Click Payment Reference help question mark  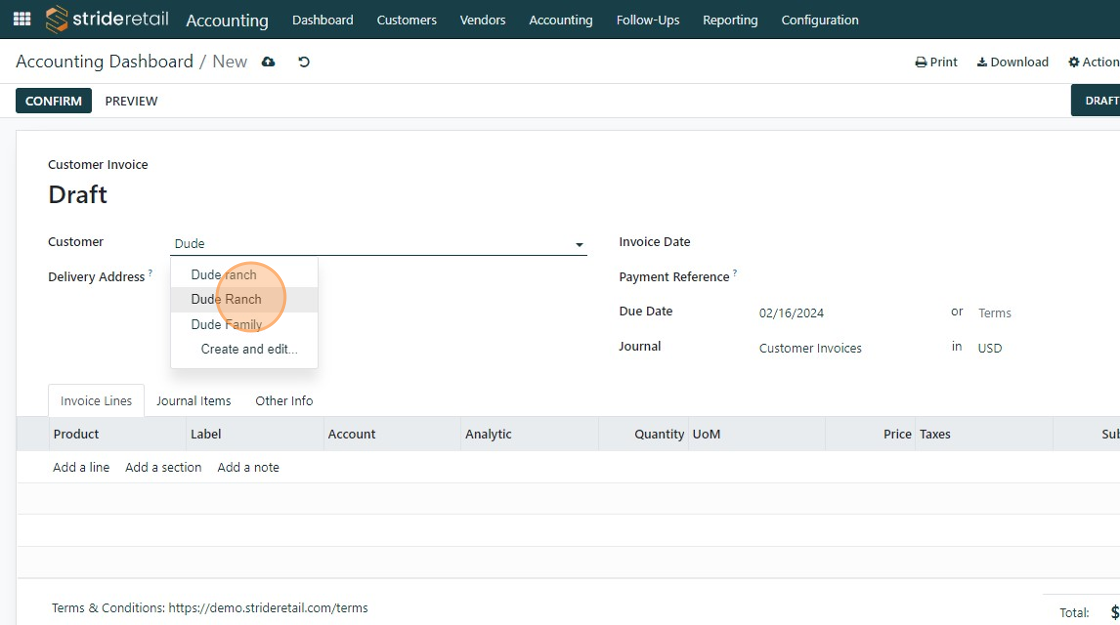735,273
